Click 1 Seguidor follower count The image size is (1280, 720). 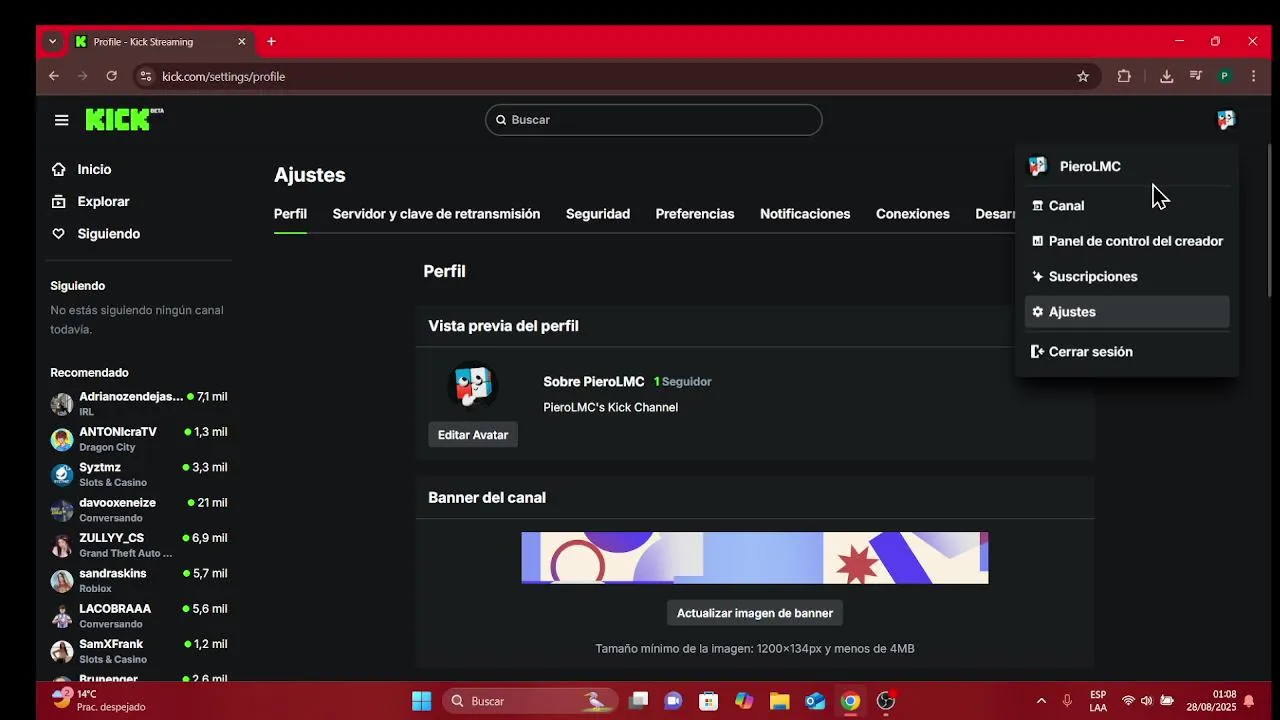683,382
